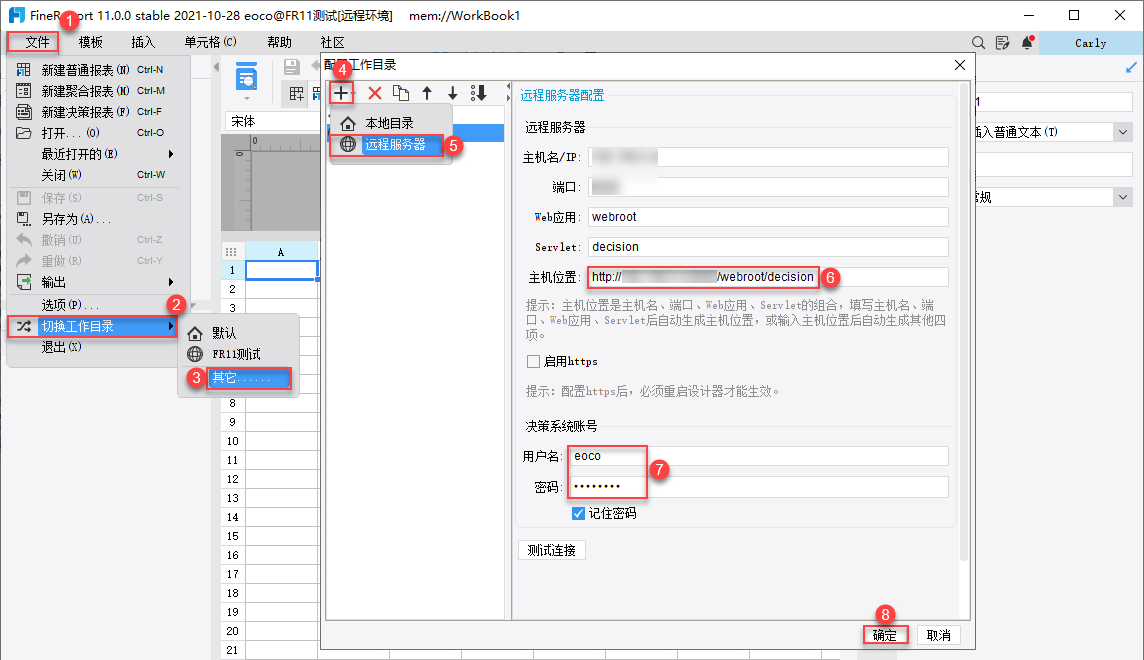Viewport: 1144px width, 660px height.
Task: Click the sort directories icon
Action: (x=479, y=93)
